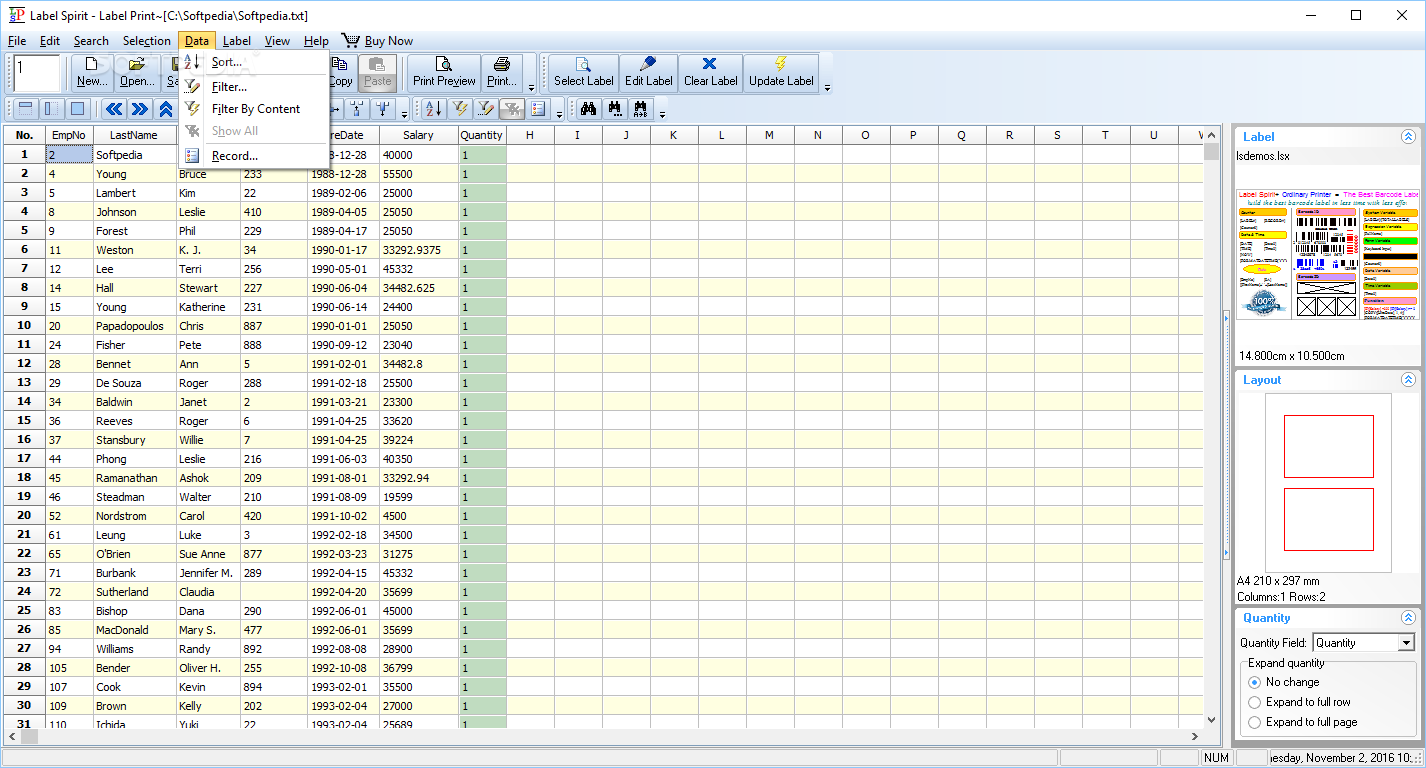Click the Edit Label toolbar button
This screenshot has width=1426, height=768.
click(648, 73)
